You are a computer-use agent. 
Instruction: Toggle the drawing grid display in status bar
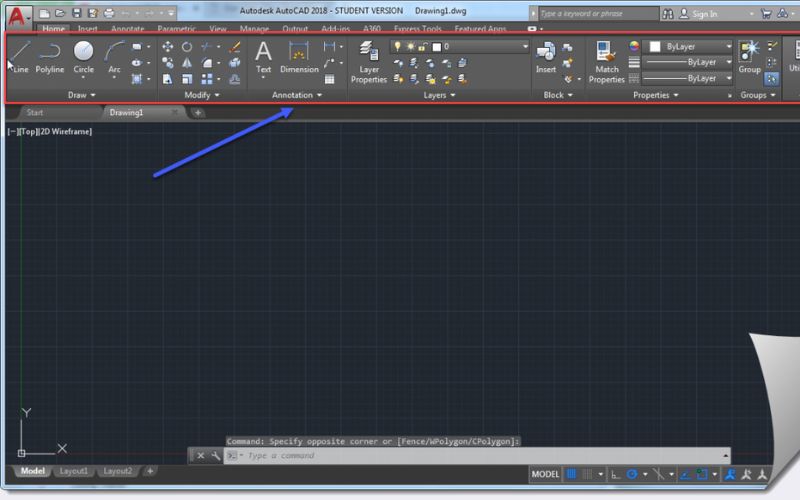(x=572, y=474)
